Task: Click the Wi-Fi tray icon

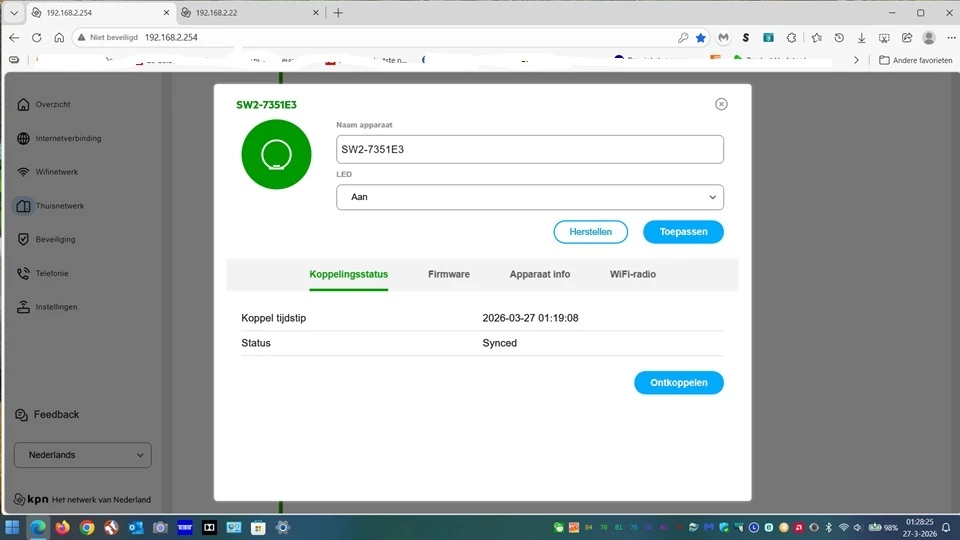Action: 844,527
